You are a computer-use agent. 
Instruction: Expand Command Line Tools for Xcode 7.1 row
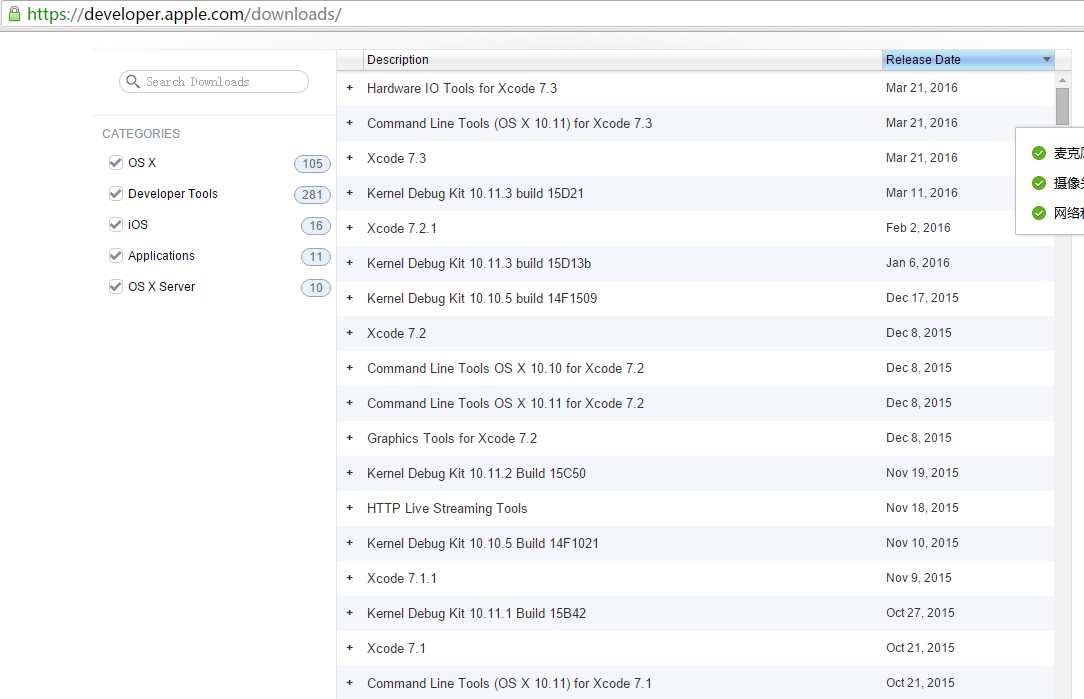[350, 682]
